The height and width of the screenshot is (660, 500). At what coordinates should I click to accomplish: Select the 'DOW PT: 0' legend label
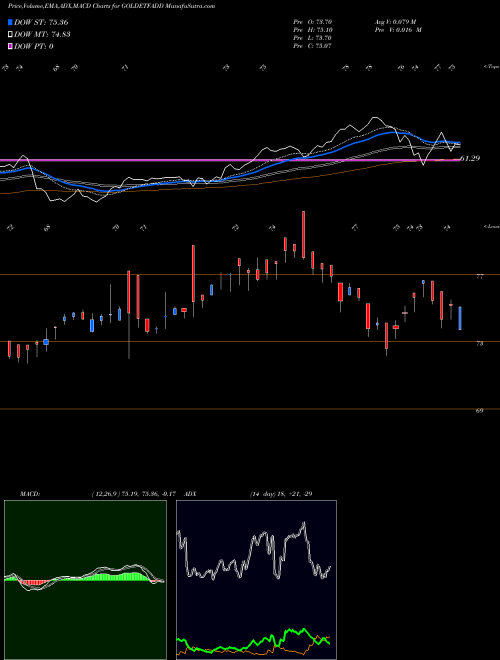pyautogui.click(x=34, y=46)
